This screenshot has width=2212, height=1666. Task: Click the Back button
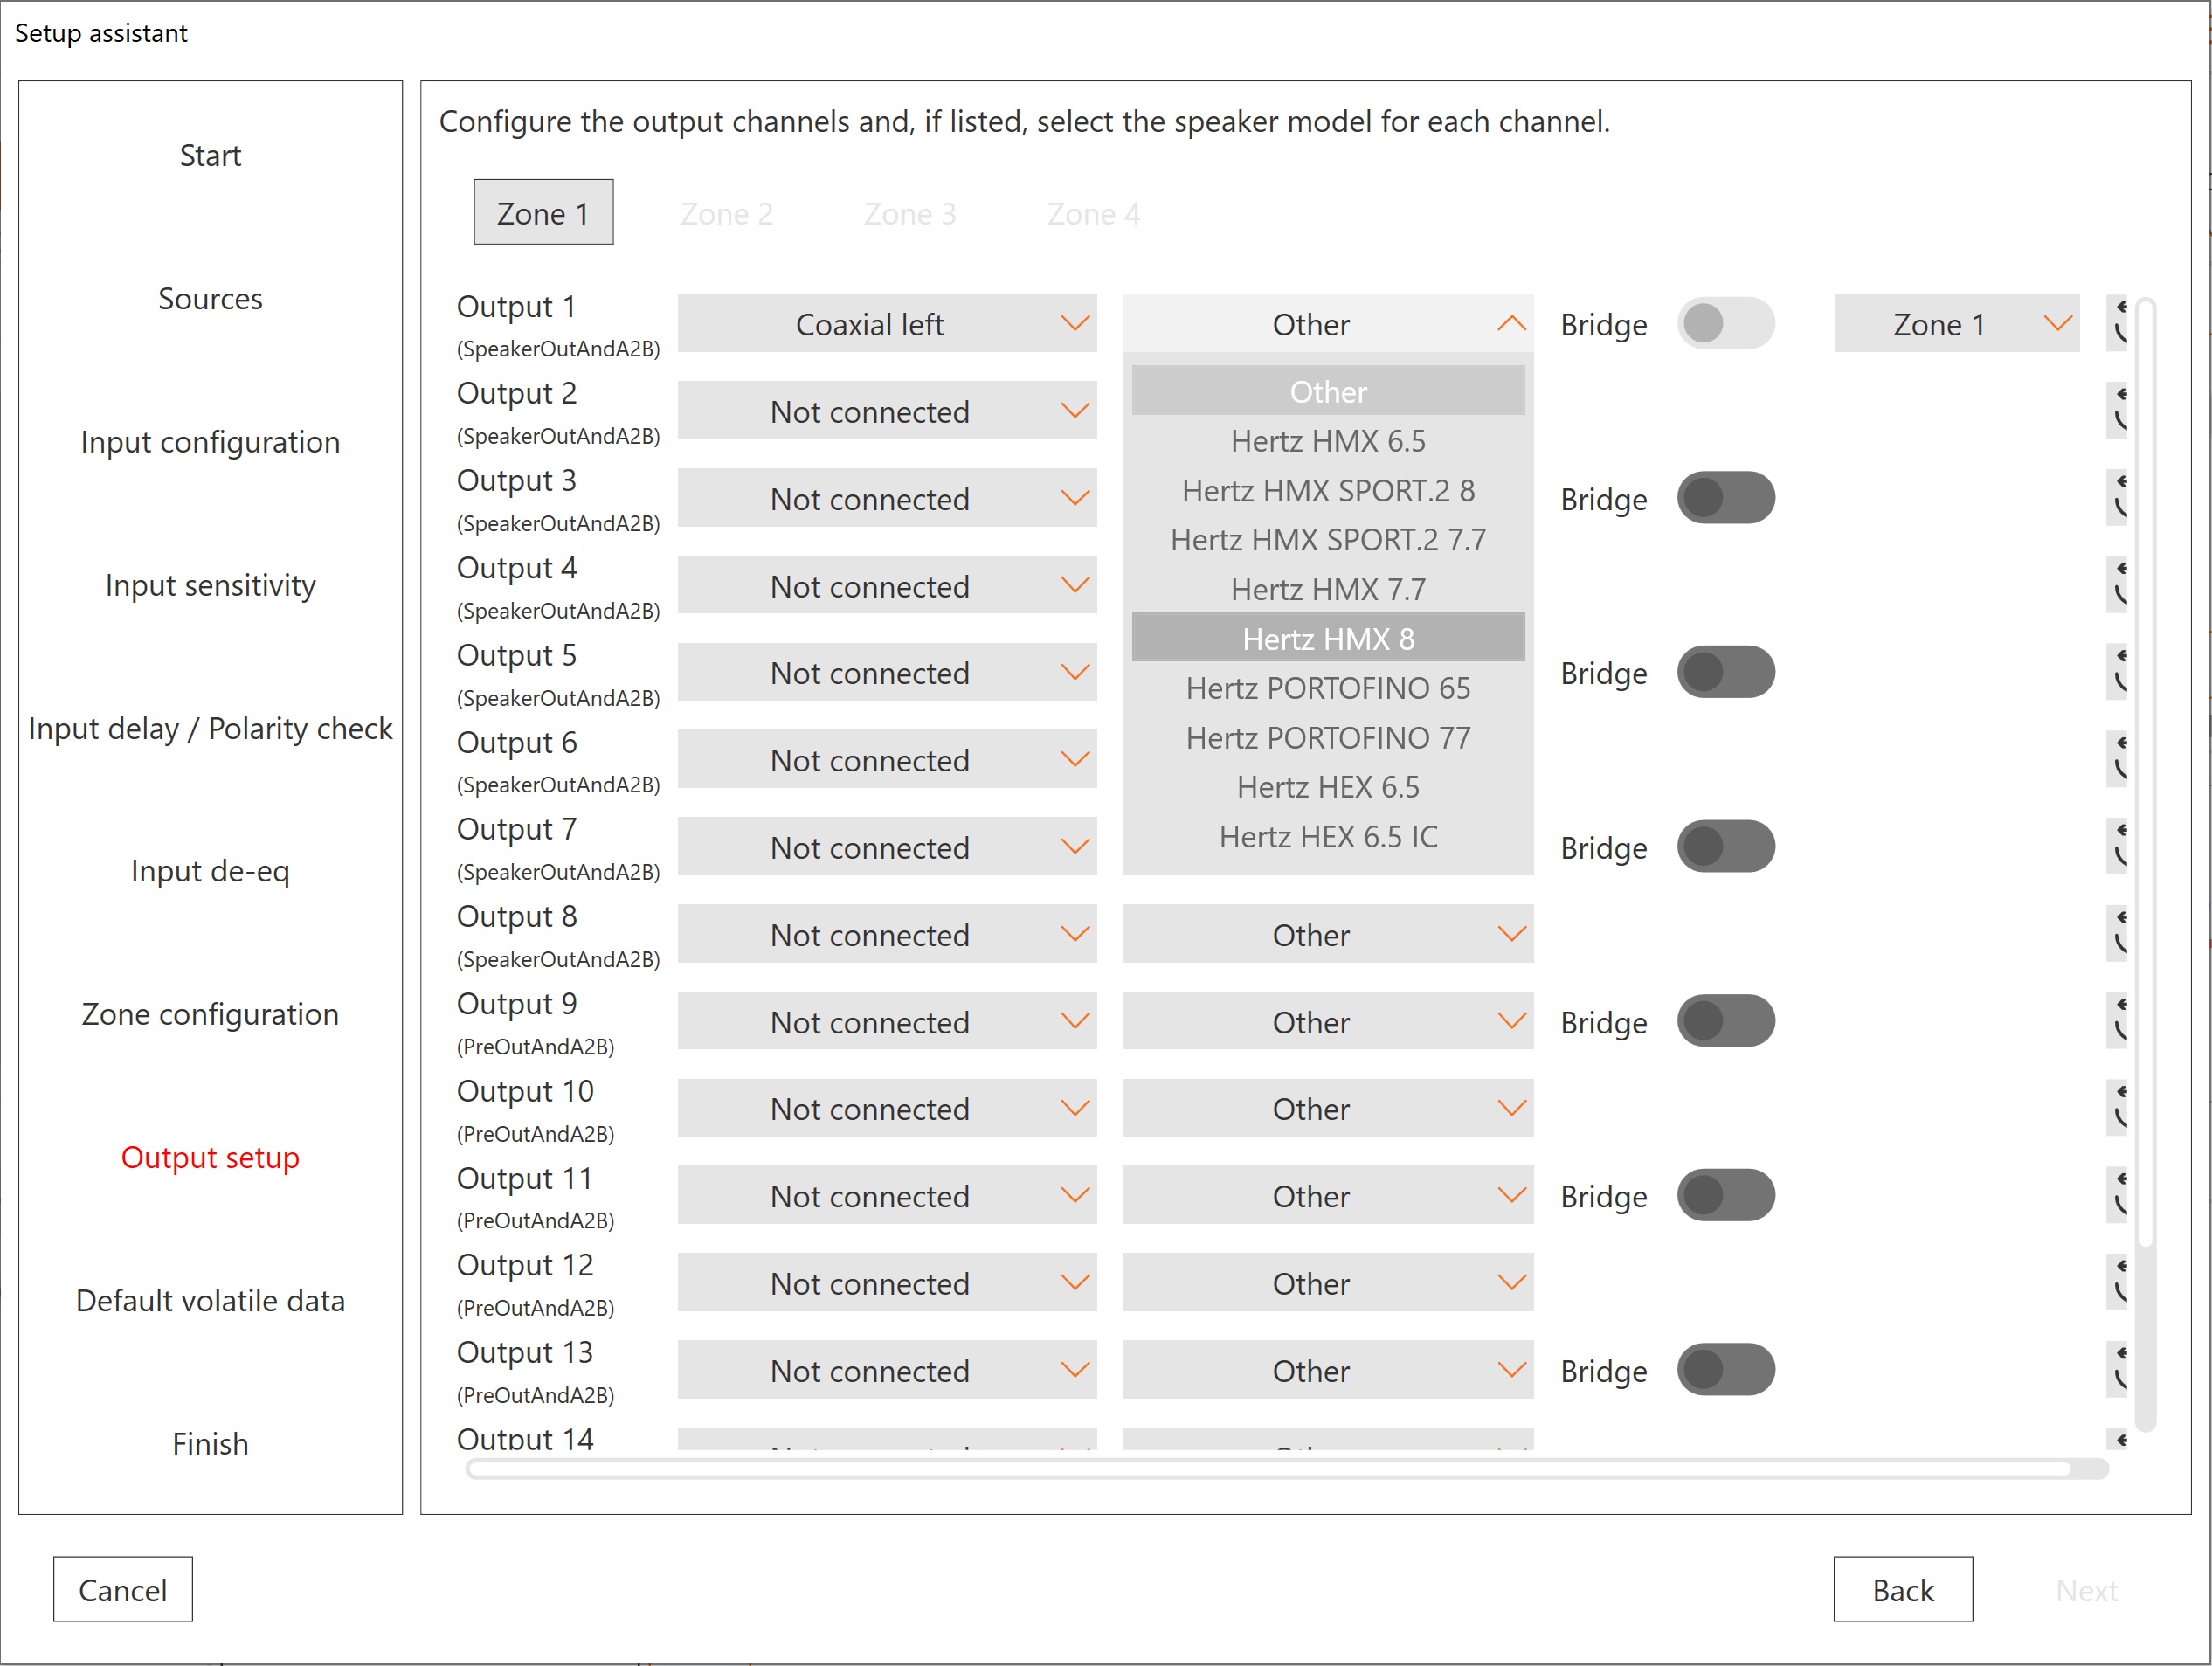click(x=1902, y=1589)
